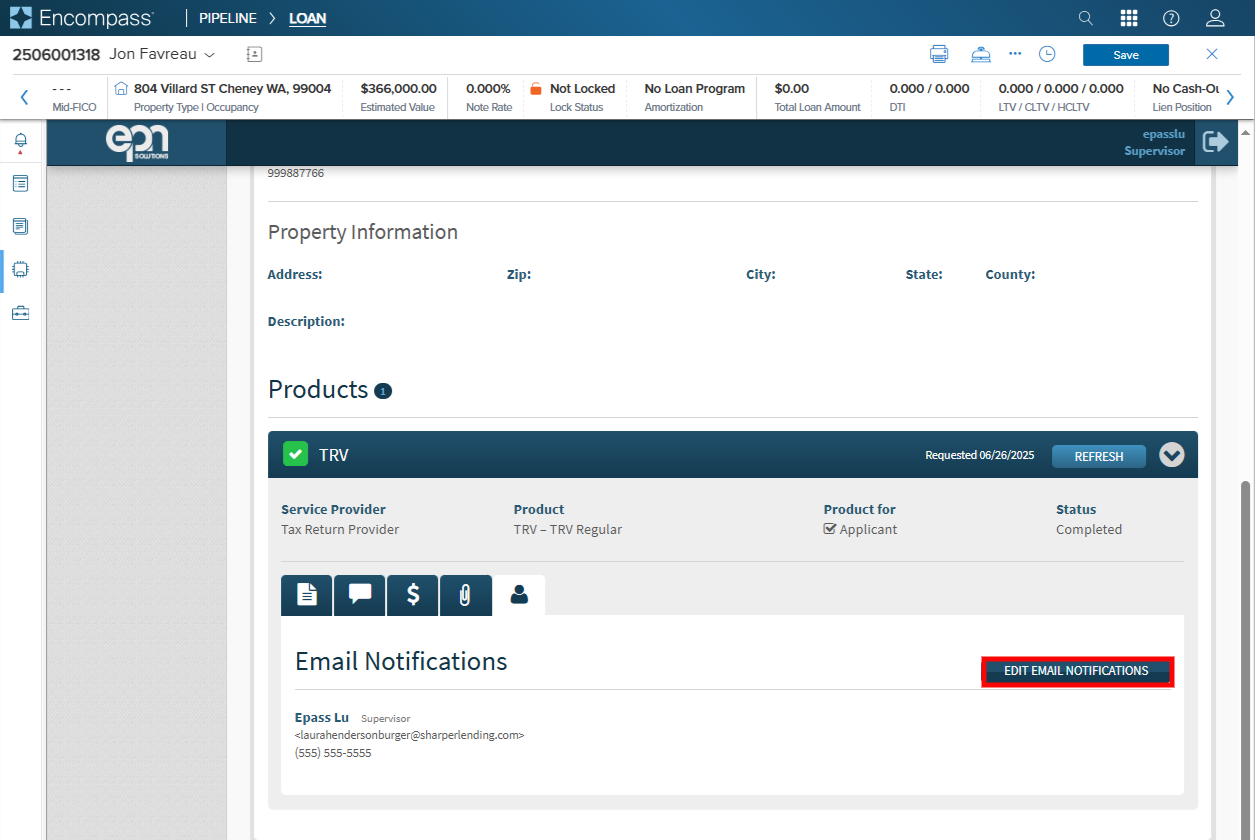Click the house icon by property address

(x=122, y=89)
